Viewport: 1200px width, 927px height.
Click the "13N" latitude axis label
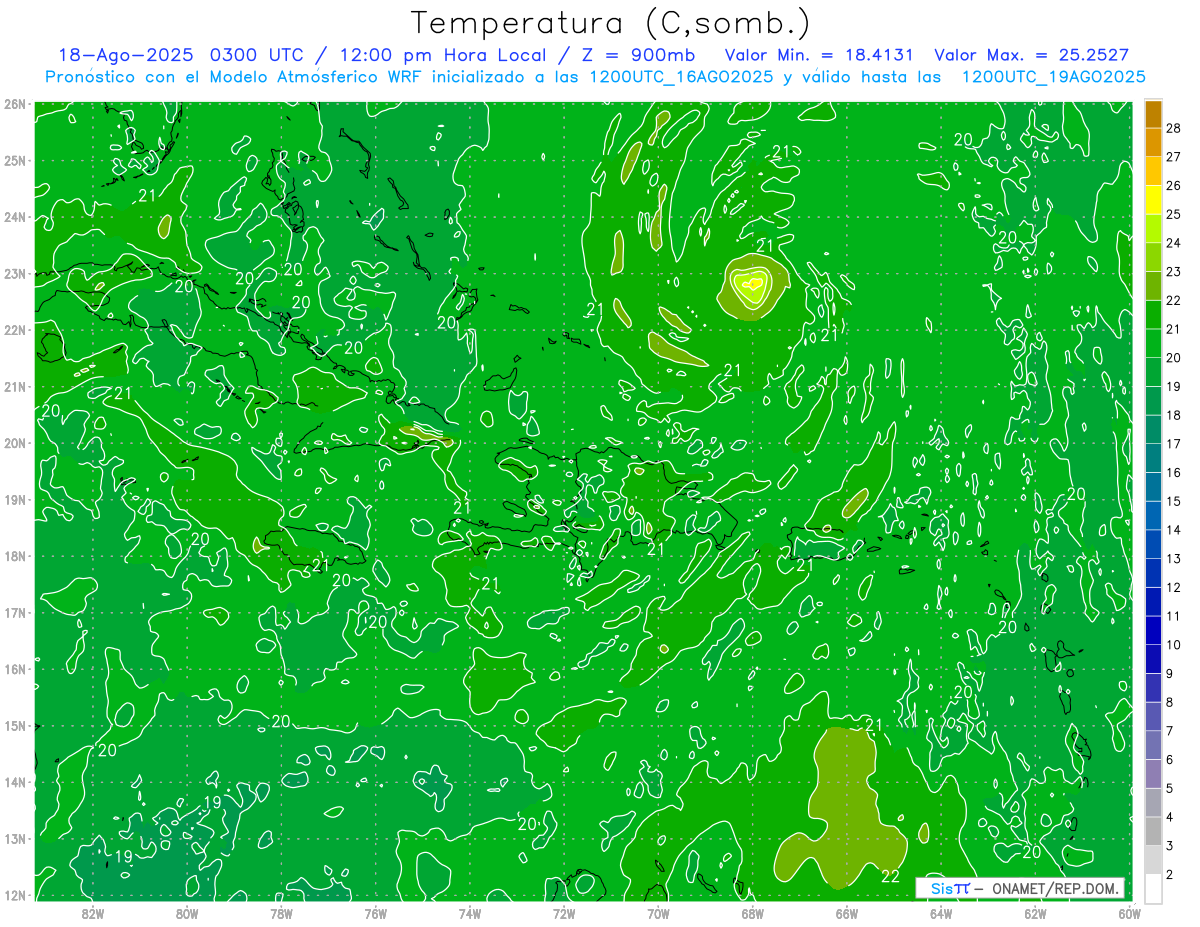pyautogui.click(x=14, y=838)
